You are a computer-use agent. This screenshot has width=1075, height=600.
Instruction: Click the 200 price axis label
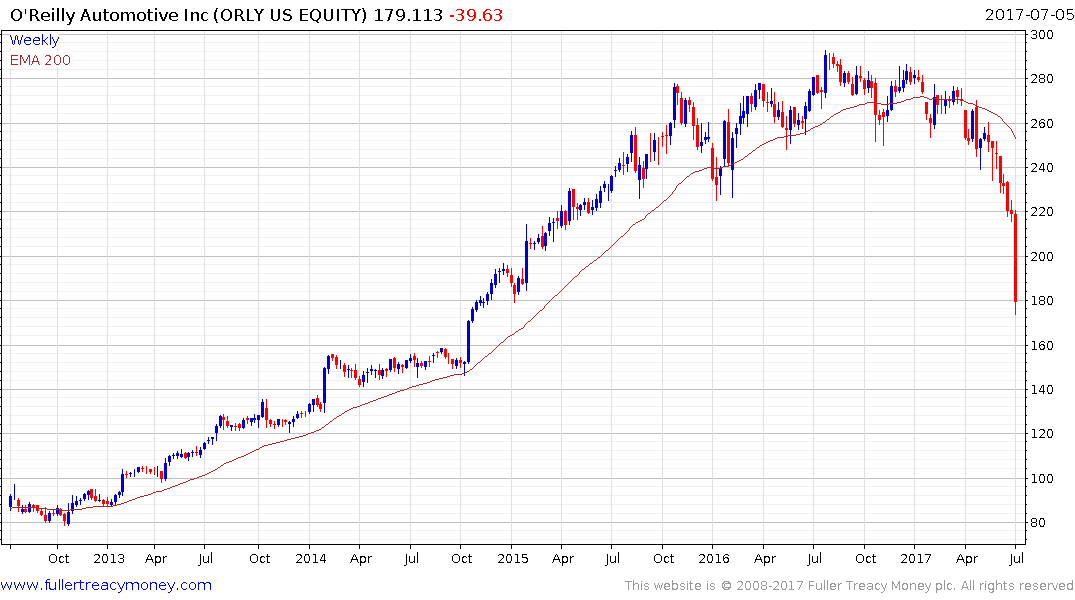tap(1042, 256)
